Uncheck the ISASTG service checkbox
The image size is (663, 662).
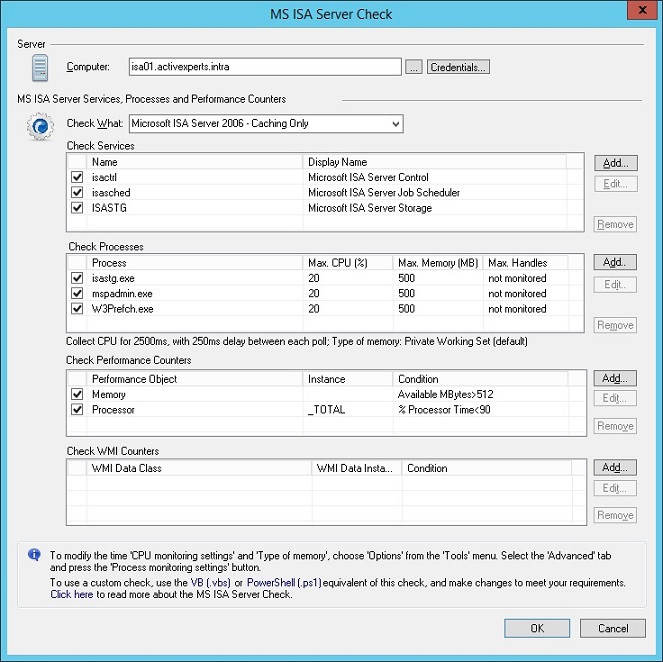[77, 208]
